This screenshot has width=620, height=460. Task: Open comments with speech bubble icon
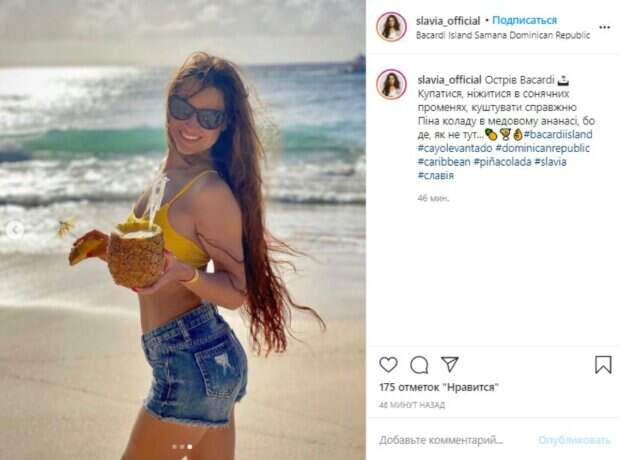(x=419, y=365)
